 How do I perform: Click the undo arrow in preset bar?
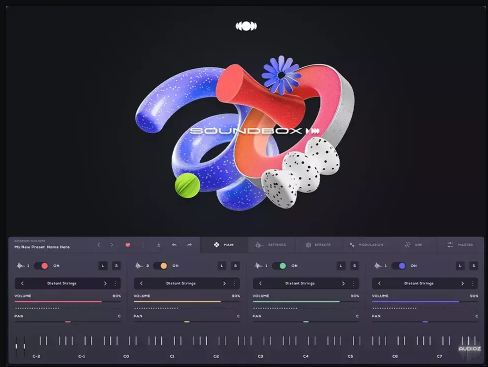99,245
